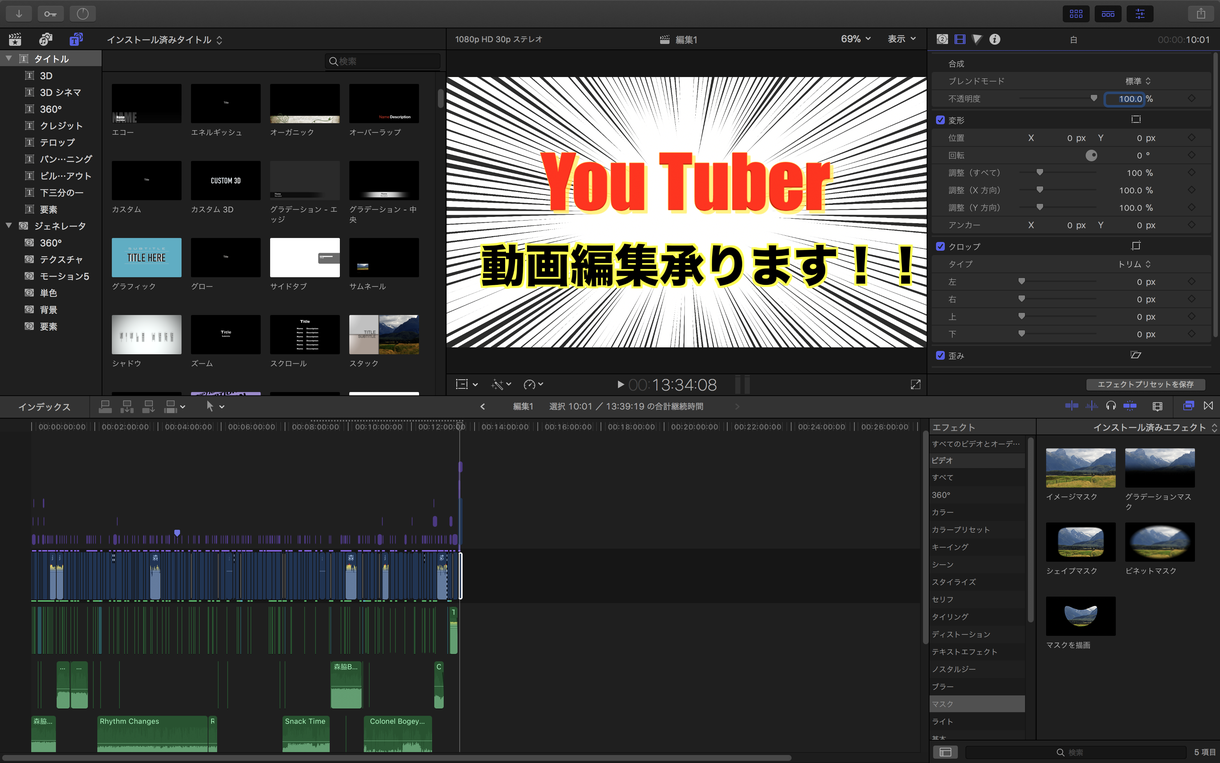
Task: Open the viewer 69% zoom dropdown
Action: tap(855, 39)
